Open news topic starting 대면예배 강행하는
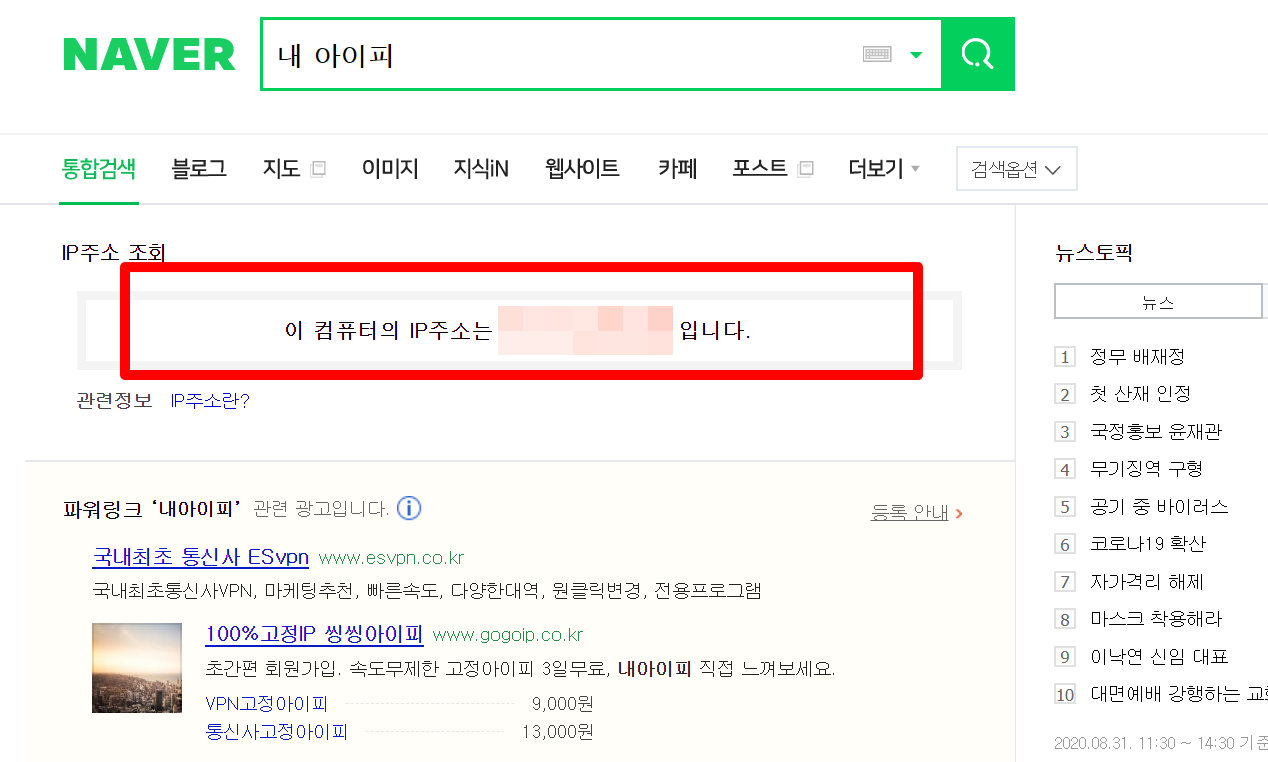 1179,694
